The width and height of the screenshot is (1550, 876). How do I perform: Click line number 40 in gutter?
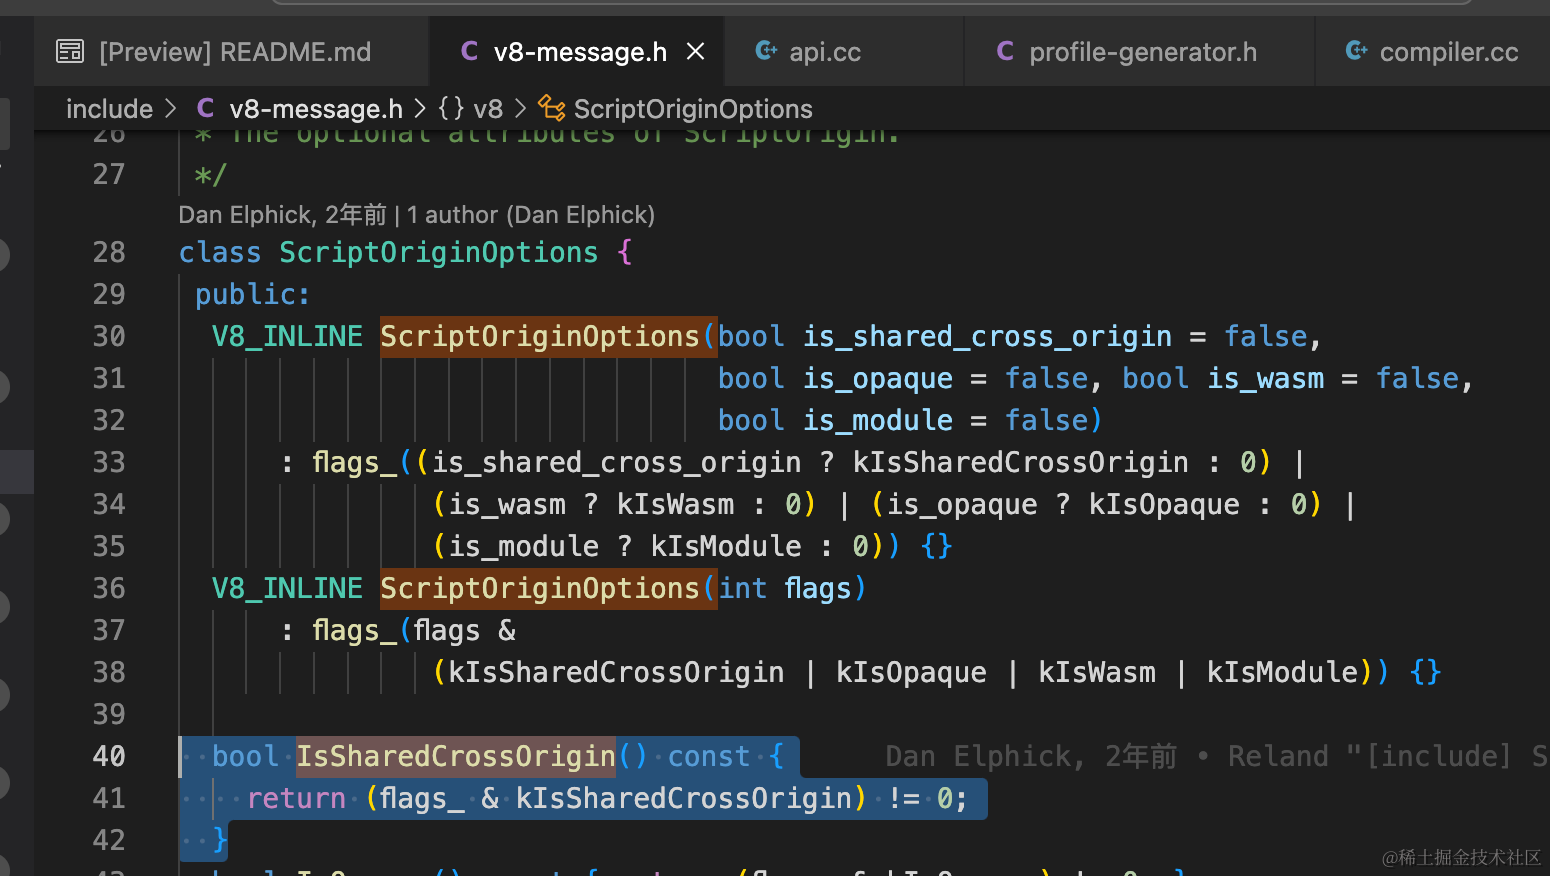[x=109, y=756]
